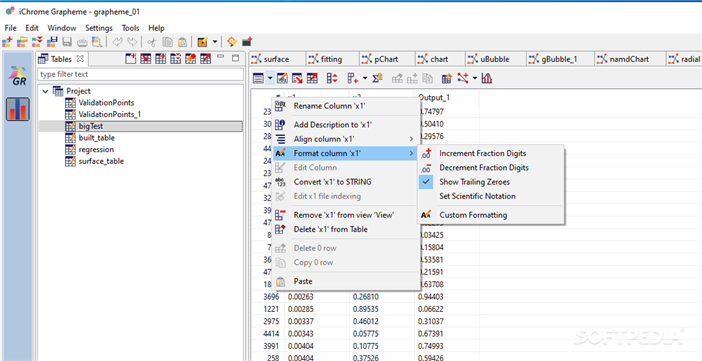Choose Remove 'x1' from view 'View'

346,215
